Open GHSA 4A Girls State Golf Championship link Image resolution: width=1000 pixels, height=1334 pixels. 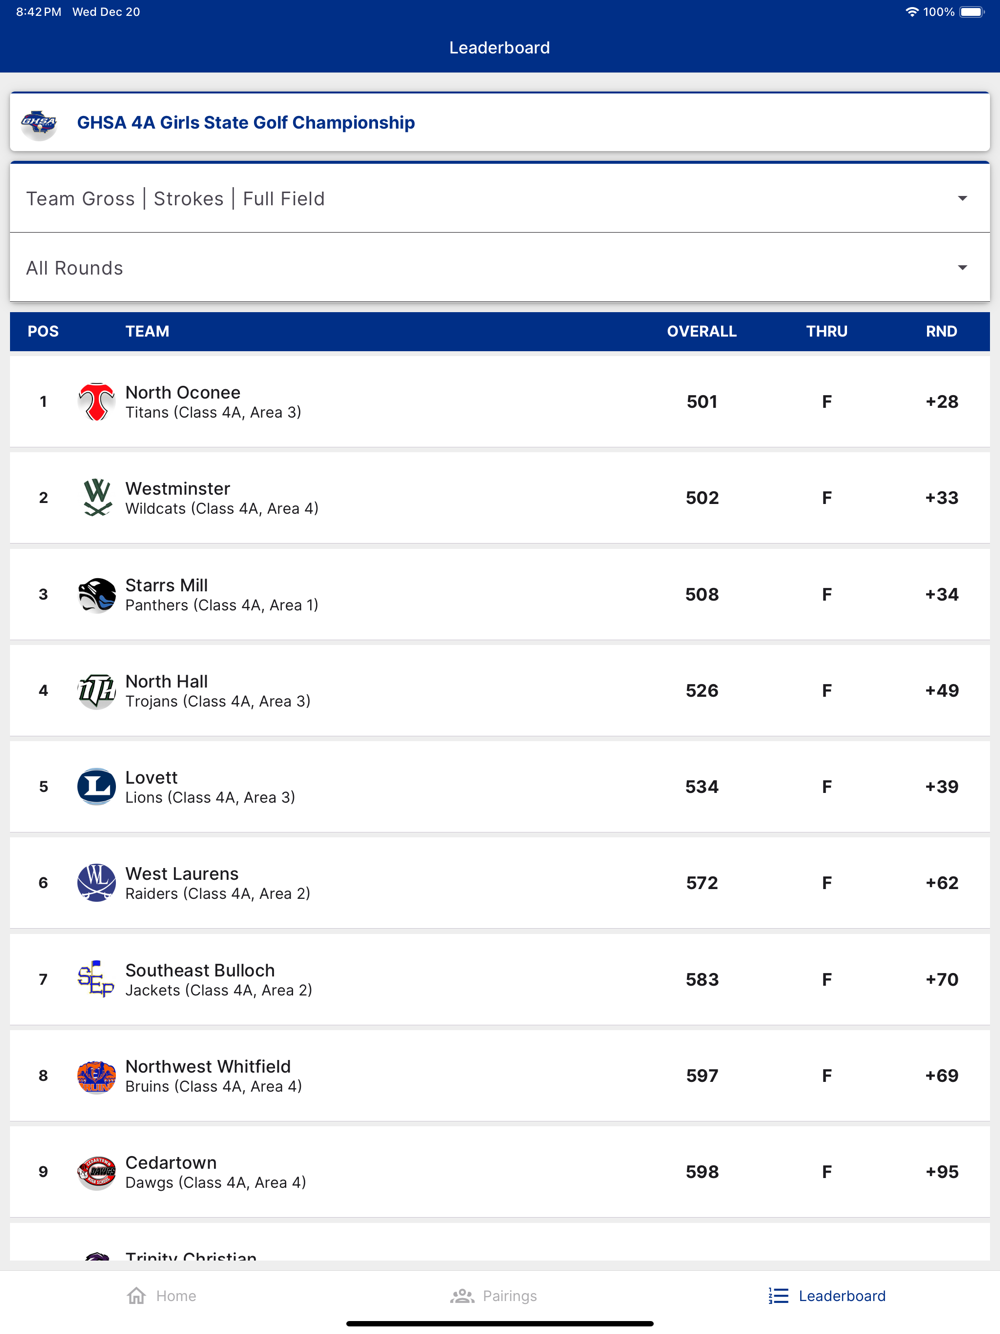246,123
